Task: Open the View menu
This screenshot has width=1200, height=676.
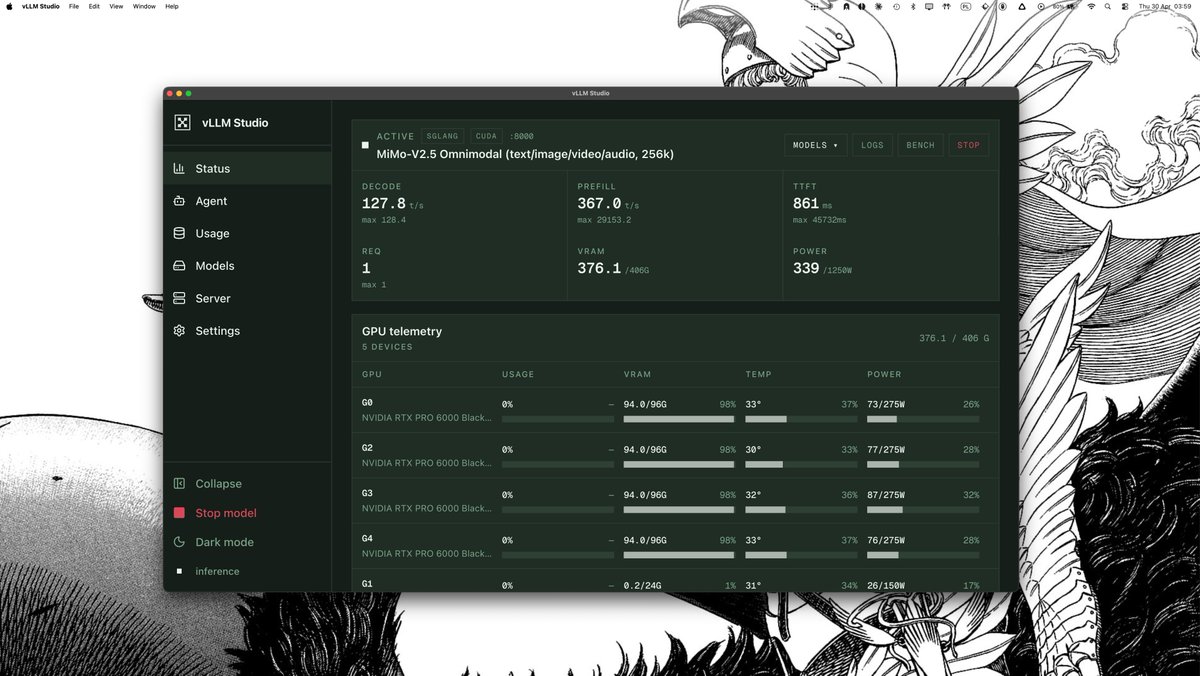Action: (116, 6)
